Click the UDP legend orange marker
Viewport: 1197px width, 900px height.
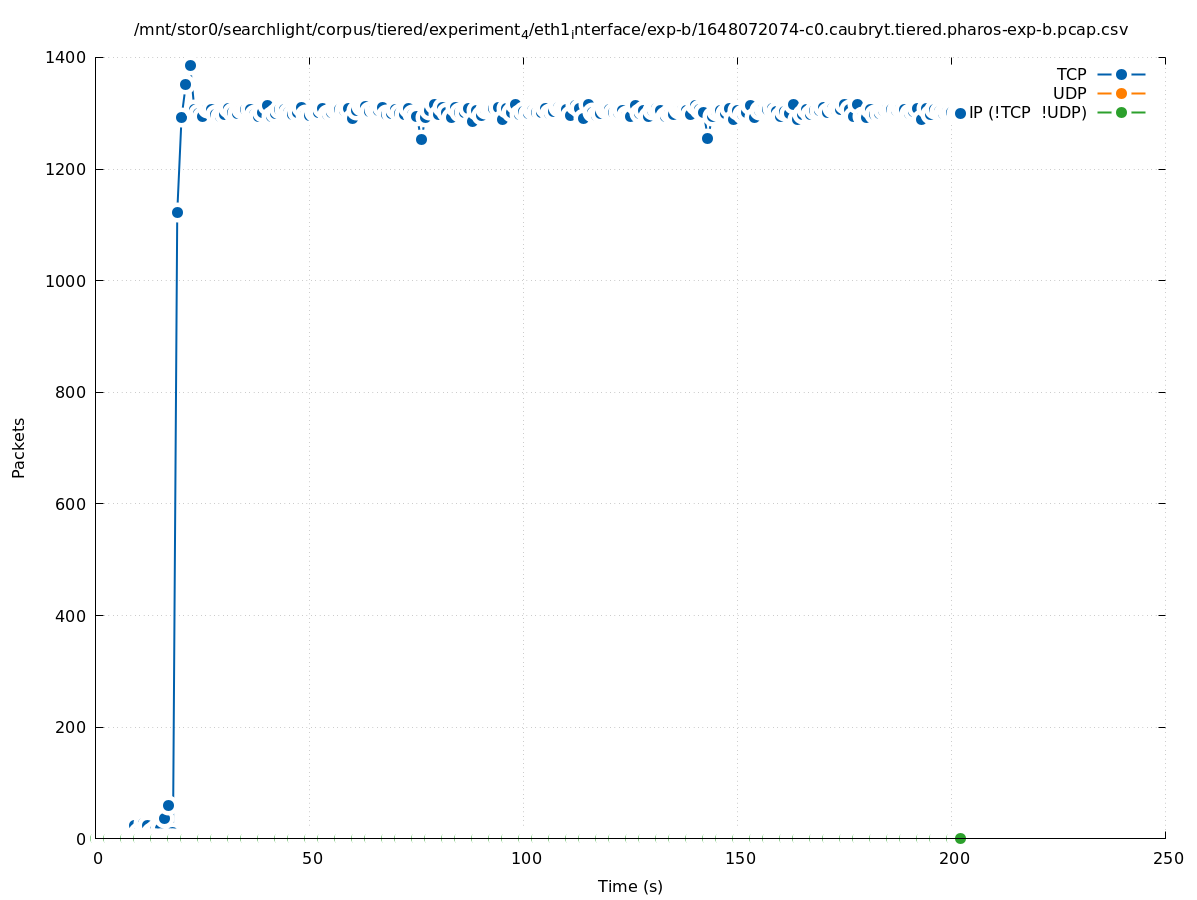[x=1121, y=93]
